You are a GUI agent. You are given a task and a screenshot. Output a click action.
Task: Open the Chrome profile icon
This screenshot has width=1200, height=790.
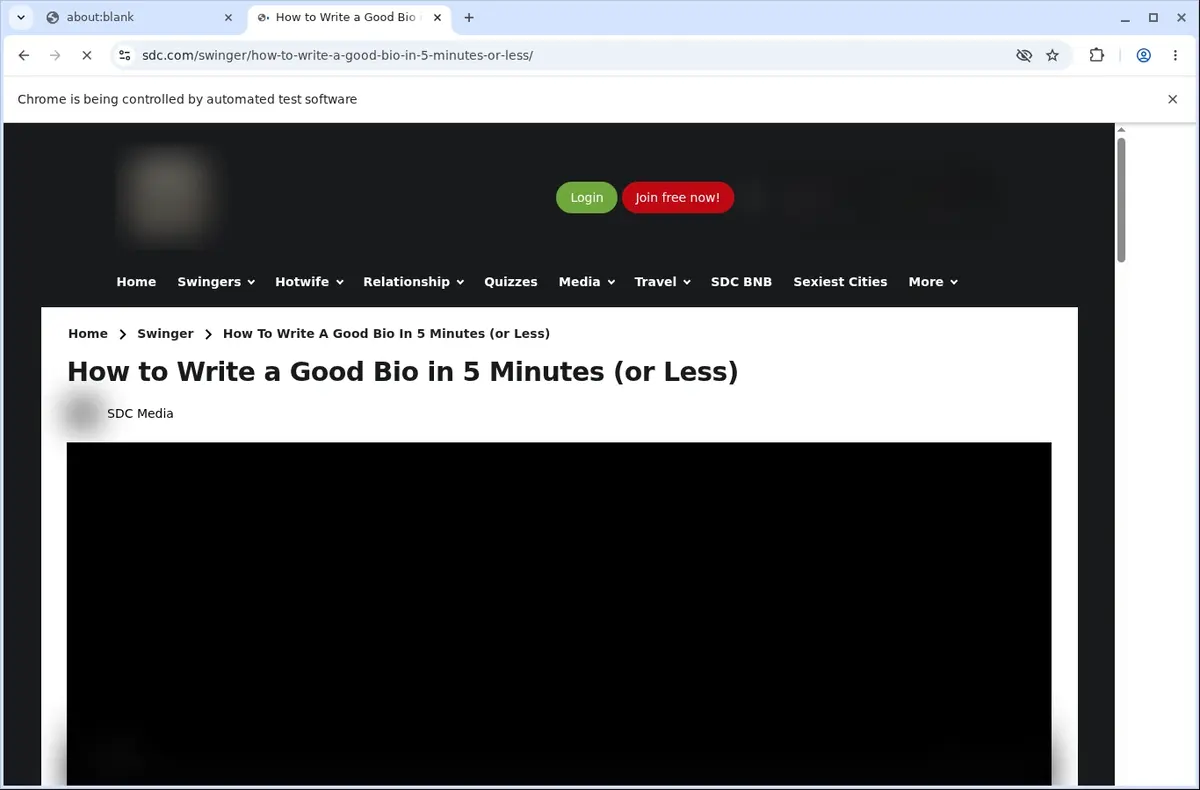[x=1144, y=56]
